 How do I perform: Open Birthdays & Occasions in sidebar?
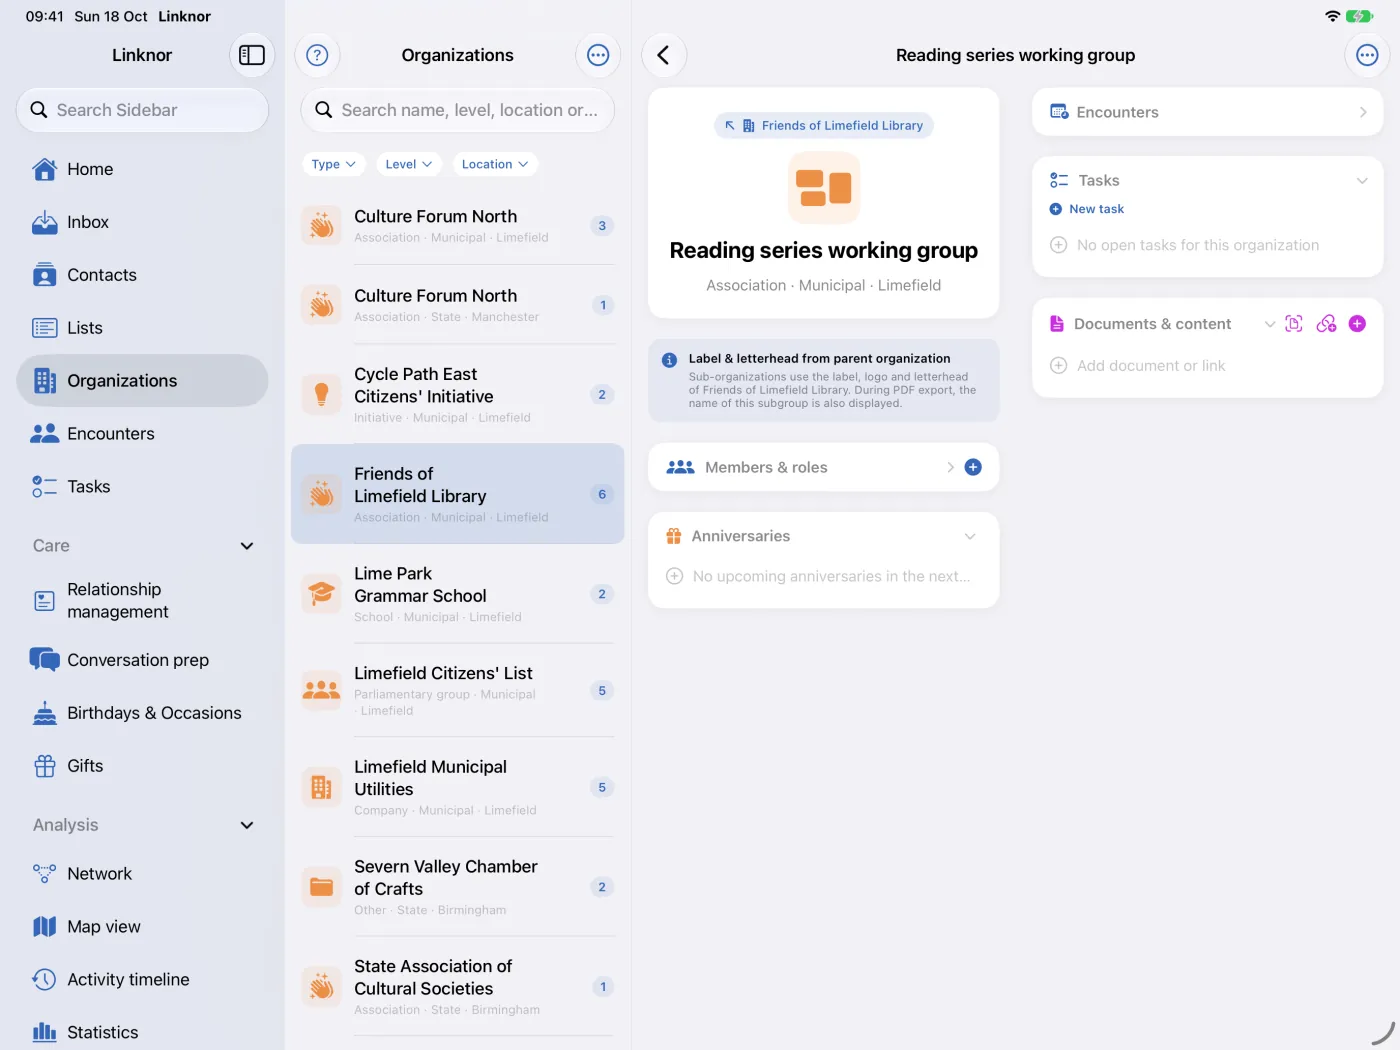click(x=142, y=713)
